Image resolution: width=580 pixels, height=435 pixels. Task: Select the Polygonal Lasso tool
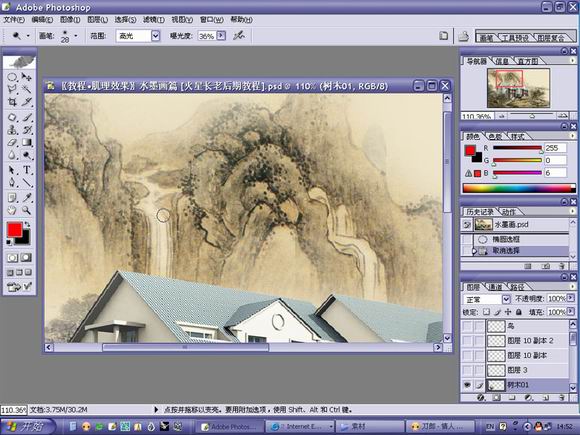[12, 89]
